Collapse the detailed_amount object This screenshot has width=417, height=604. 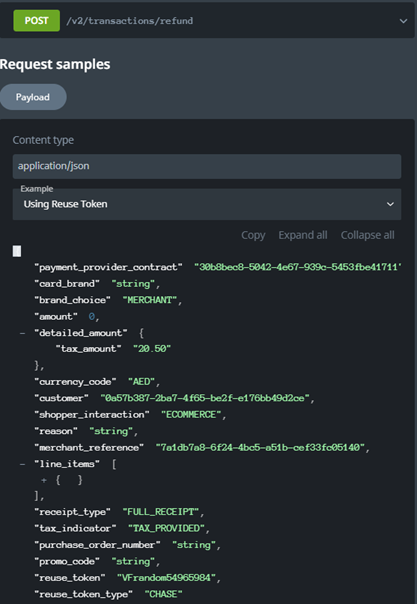tap(22, 333)
